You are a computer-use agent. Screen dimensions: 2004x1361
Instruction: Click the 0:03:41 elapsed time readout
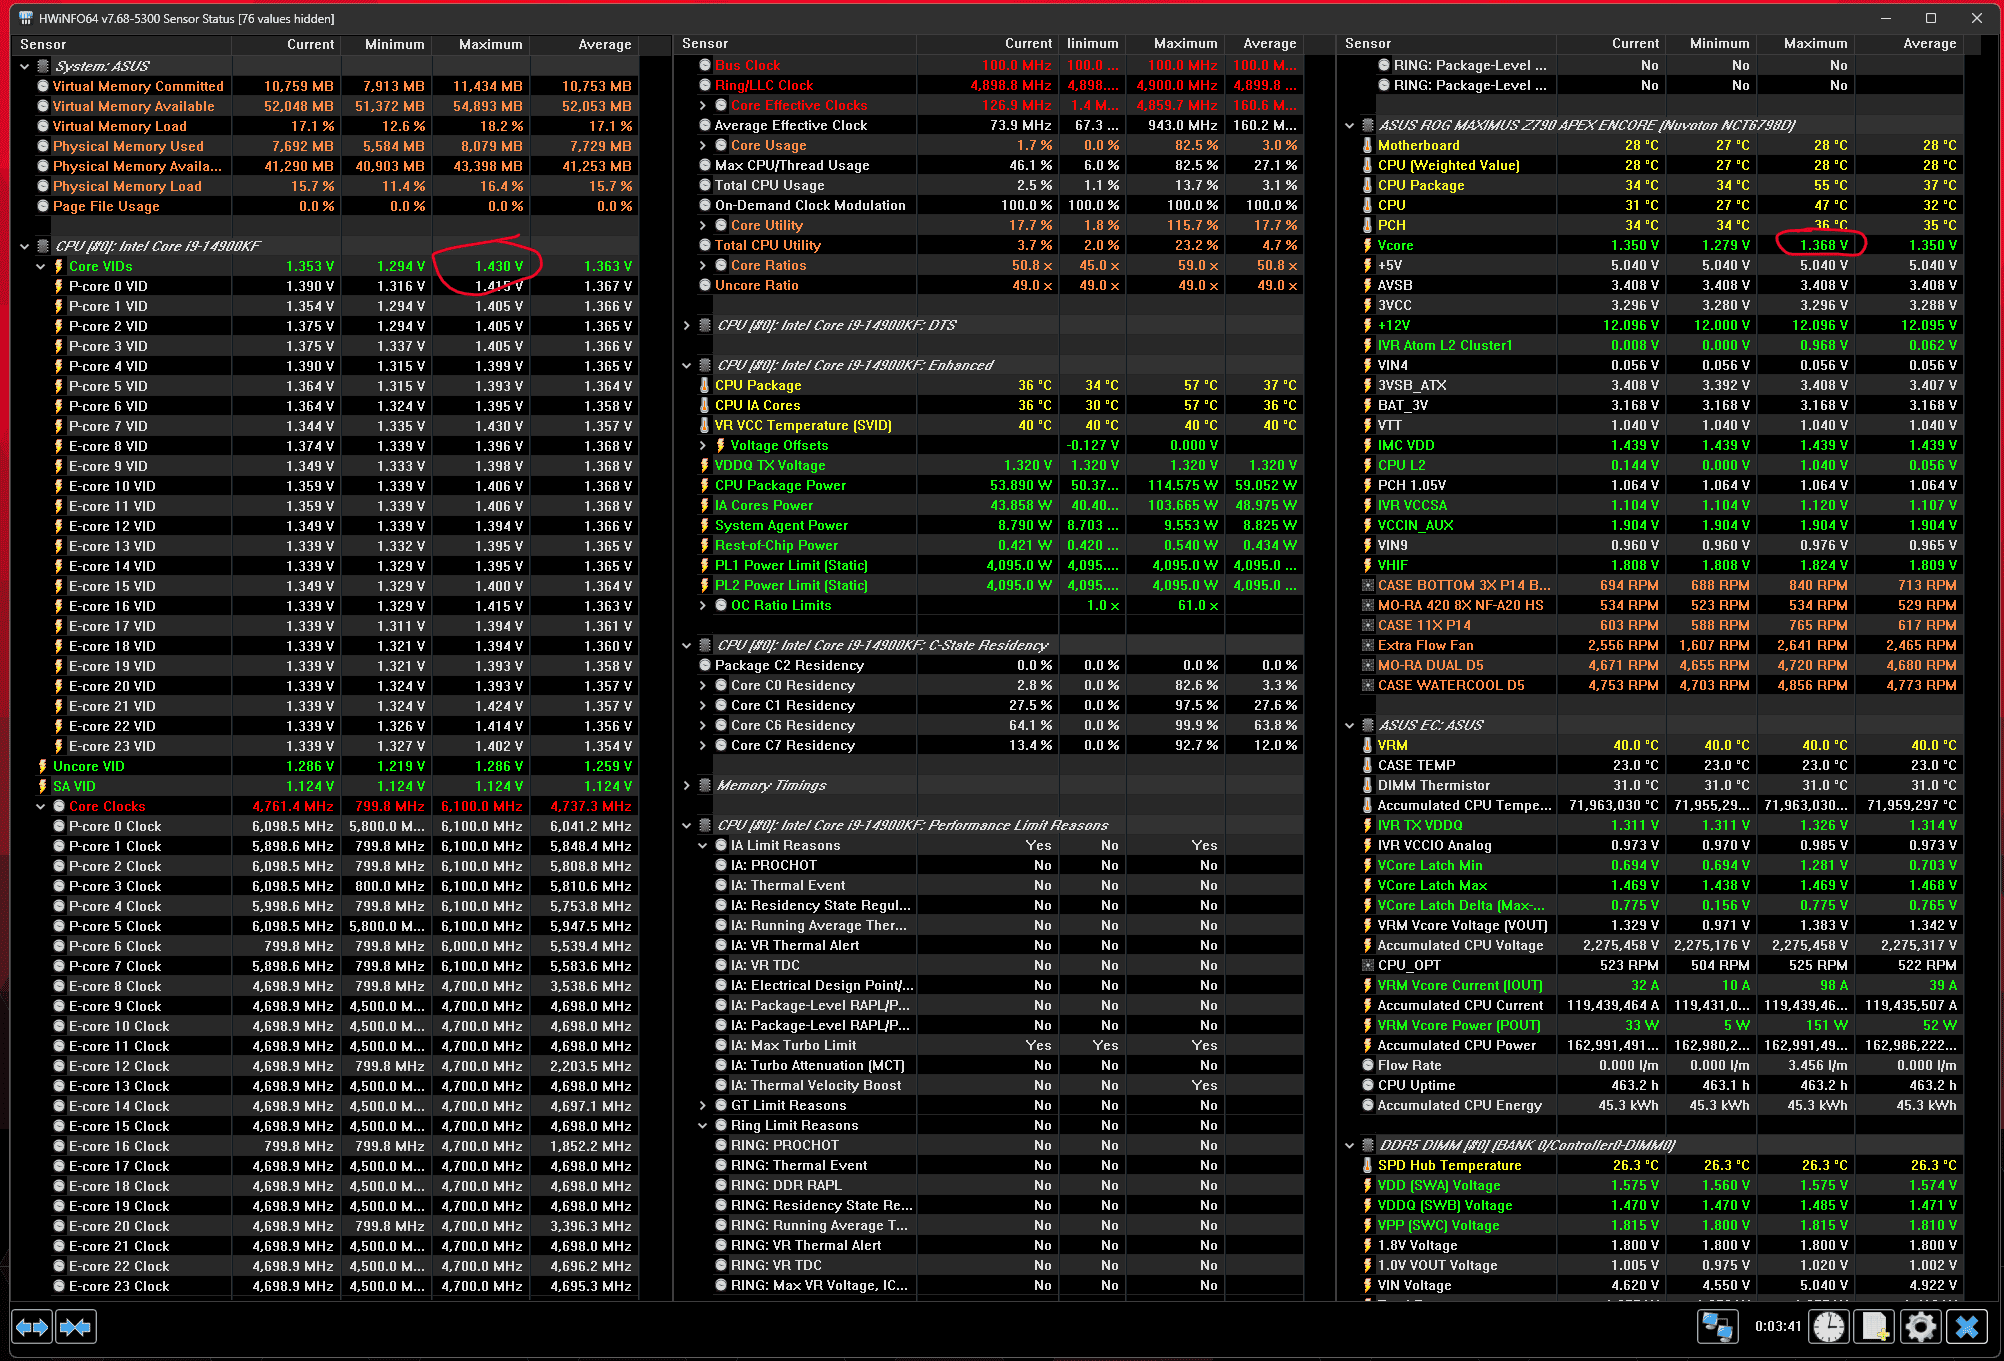pyautogui.click(x=1777, y=1327)
